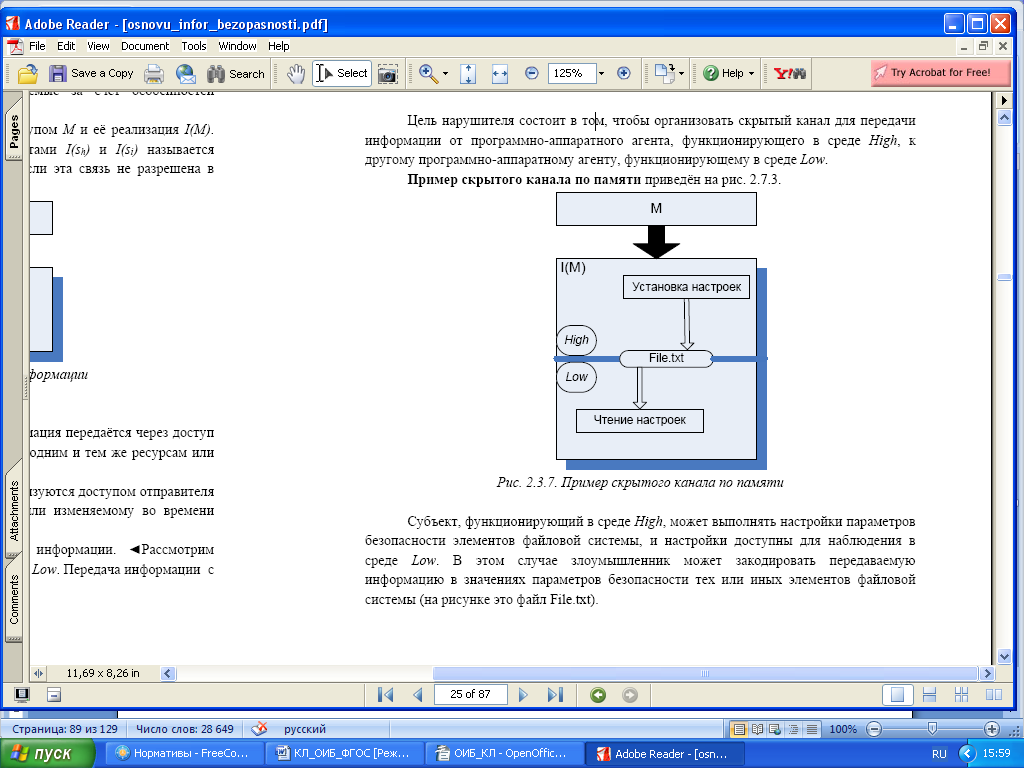Click Word Outline view icon
Image resolution: width=1024 pixels, height=768 pixels.
pos(793,729)
